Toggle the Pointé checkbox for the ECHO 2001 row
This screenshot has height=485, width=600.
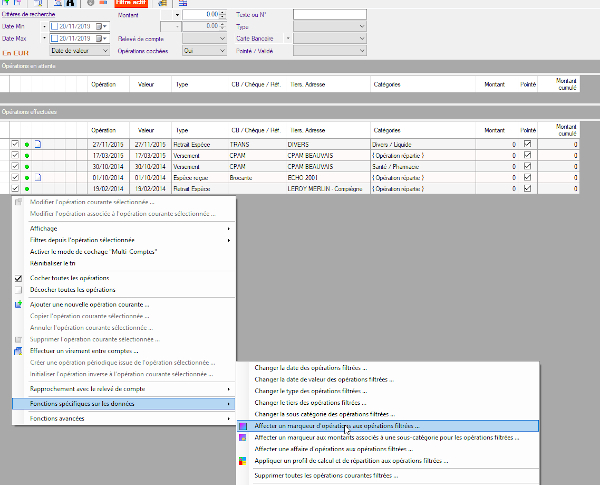click(528, 177)
